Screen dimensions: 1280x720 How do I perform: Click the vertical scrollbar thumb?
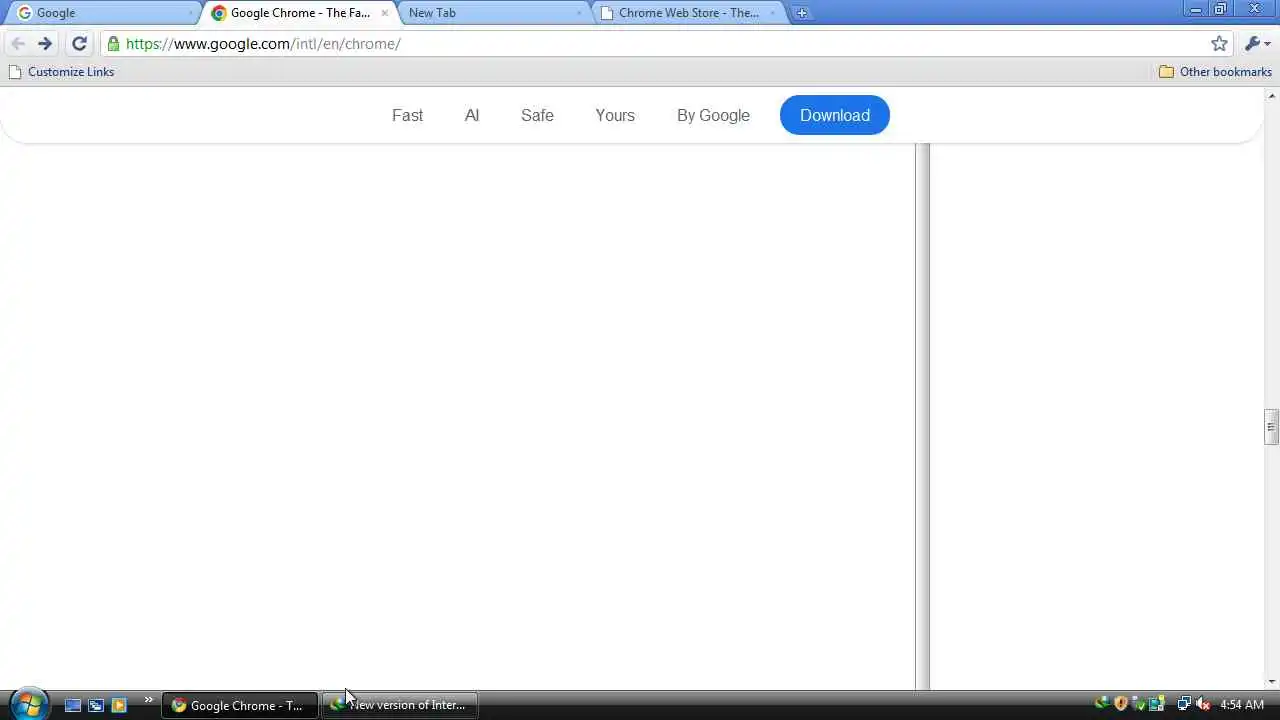1272,427
